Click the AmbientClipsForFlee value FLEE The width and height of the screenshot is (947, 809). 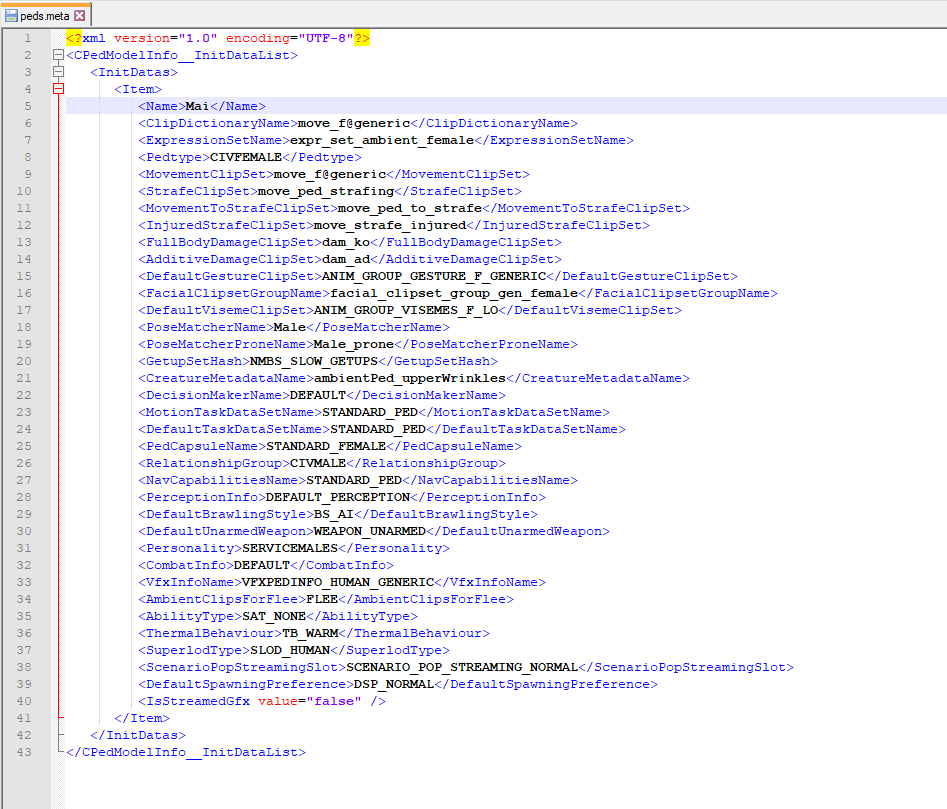pyautogui.click(x=322, y=599)
